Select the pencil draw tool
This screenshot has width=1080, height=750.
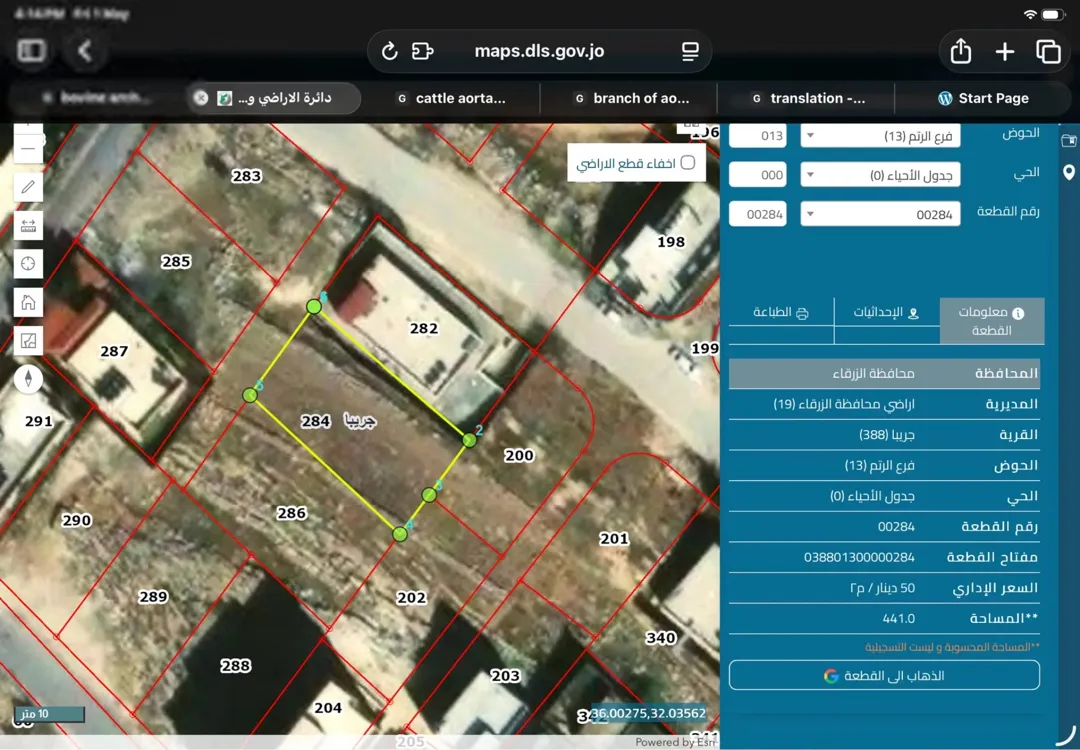pos(28,187)
